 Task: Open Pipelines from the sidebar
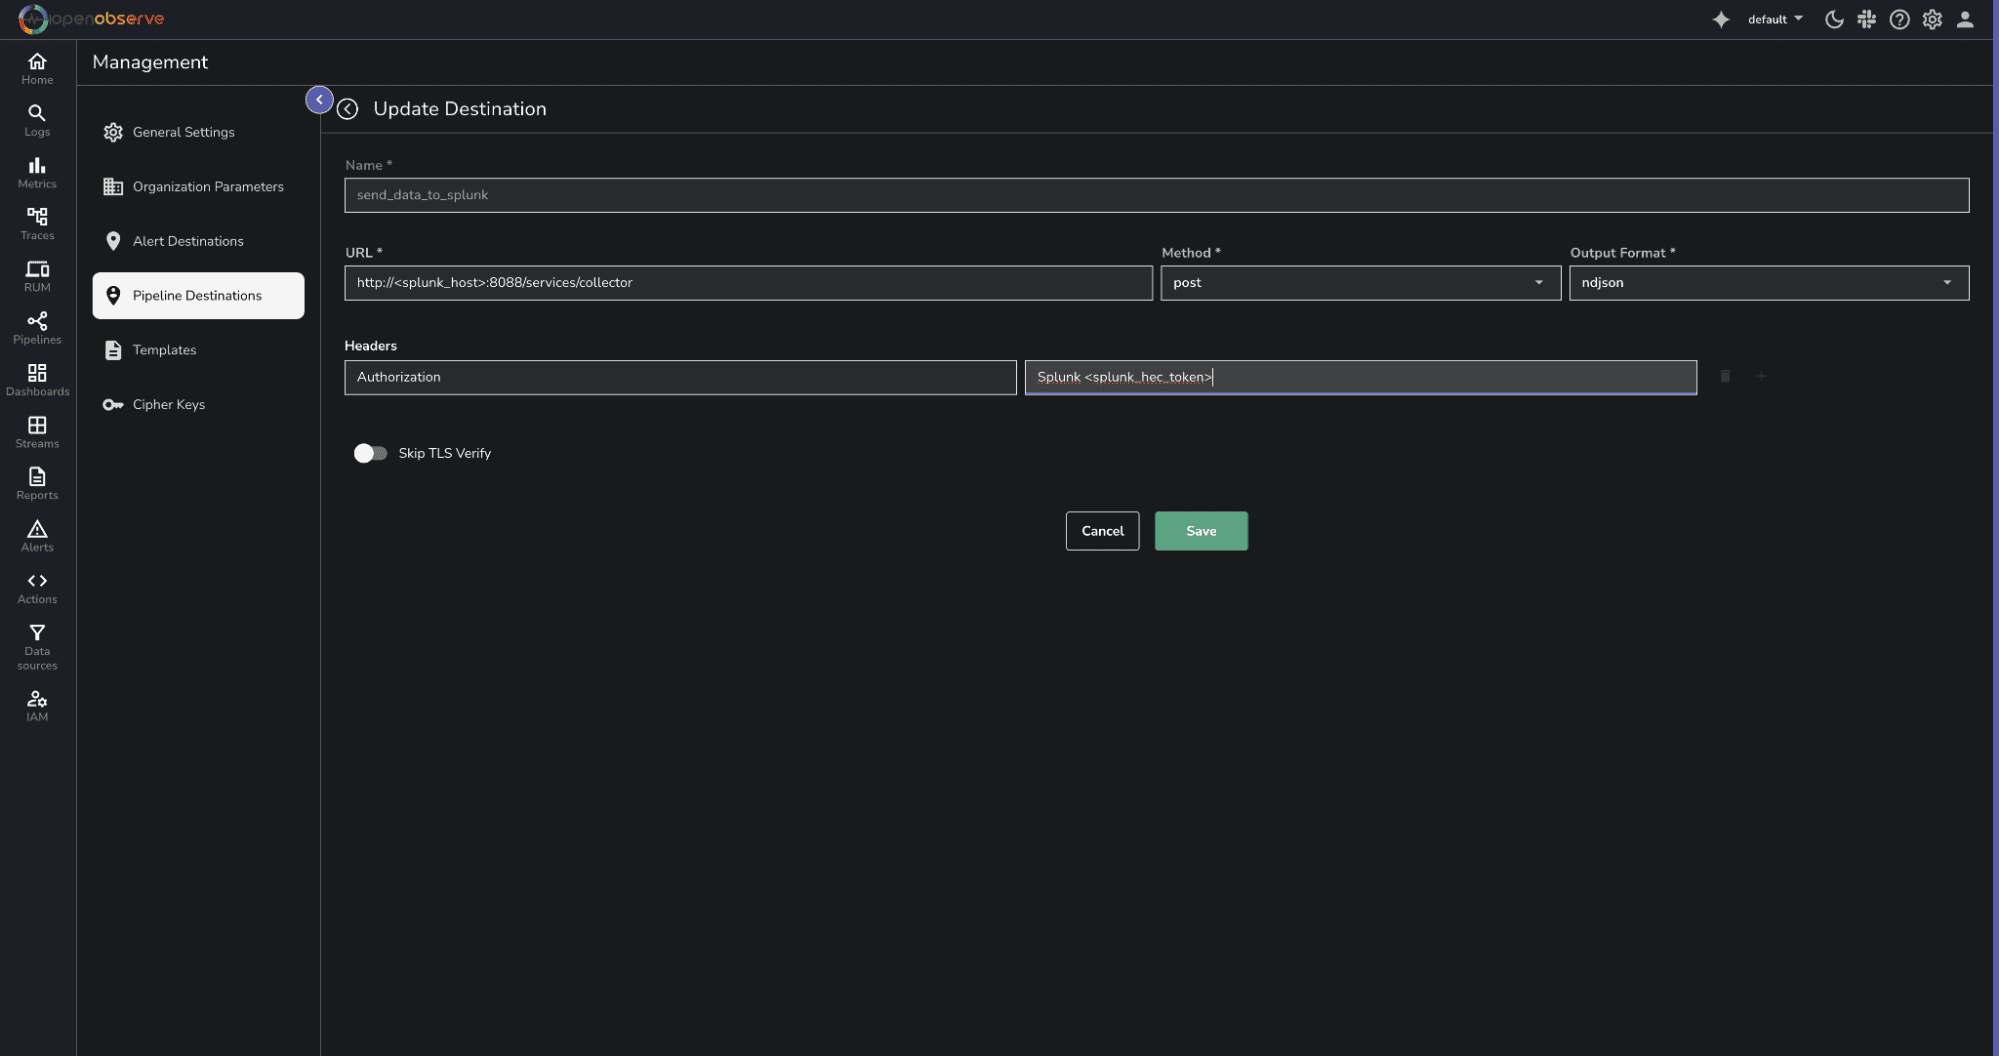[37, 327]
